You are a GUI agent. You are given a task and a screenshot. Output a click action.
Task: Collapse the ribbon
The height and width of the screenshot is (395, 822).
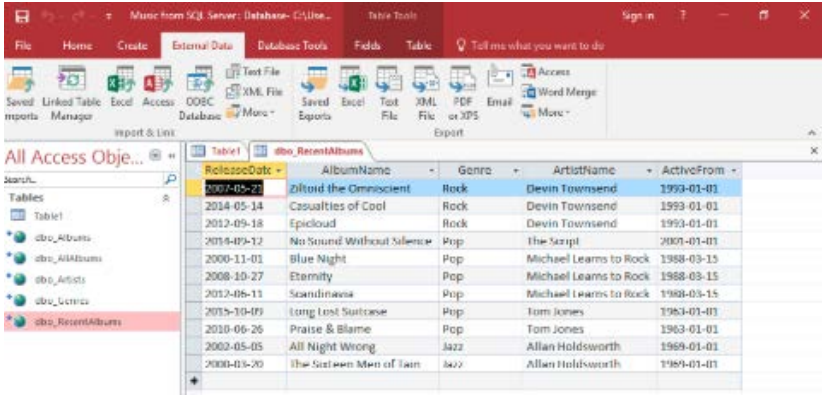[x=813, y=132]
